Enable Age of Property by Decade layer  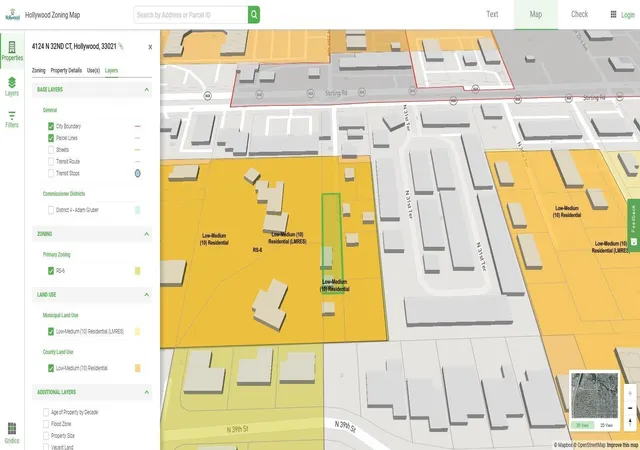coord(46,412)
